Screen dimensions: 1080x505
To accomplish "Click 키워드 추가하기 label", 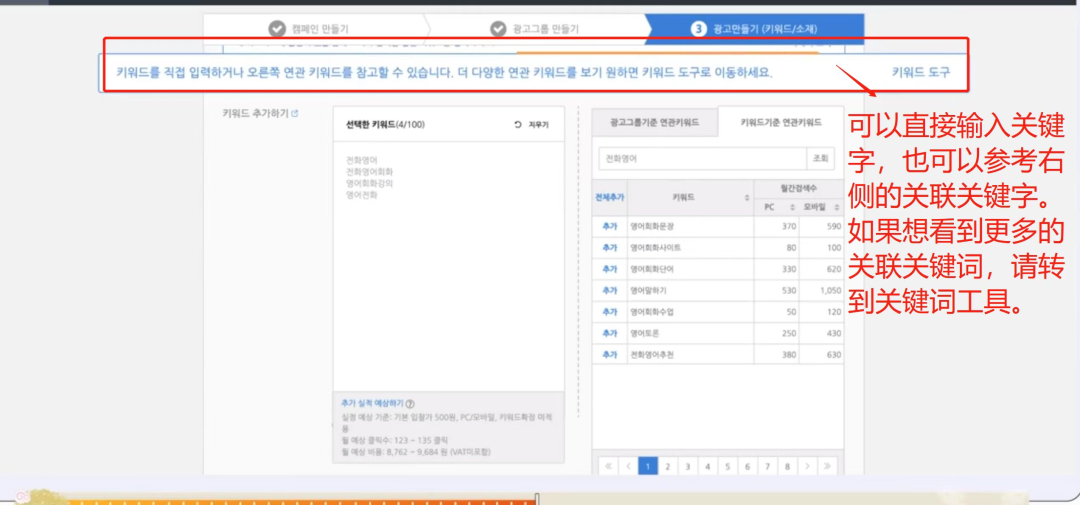I will [255, 113].
